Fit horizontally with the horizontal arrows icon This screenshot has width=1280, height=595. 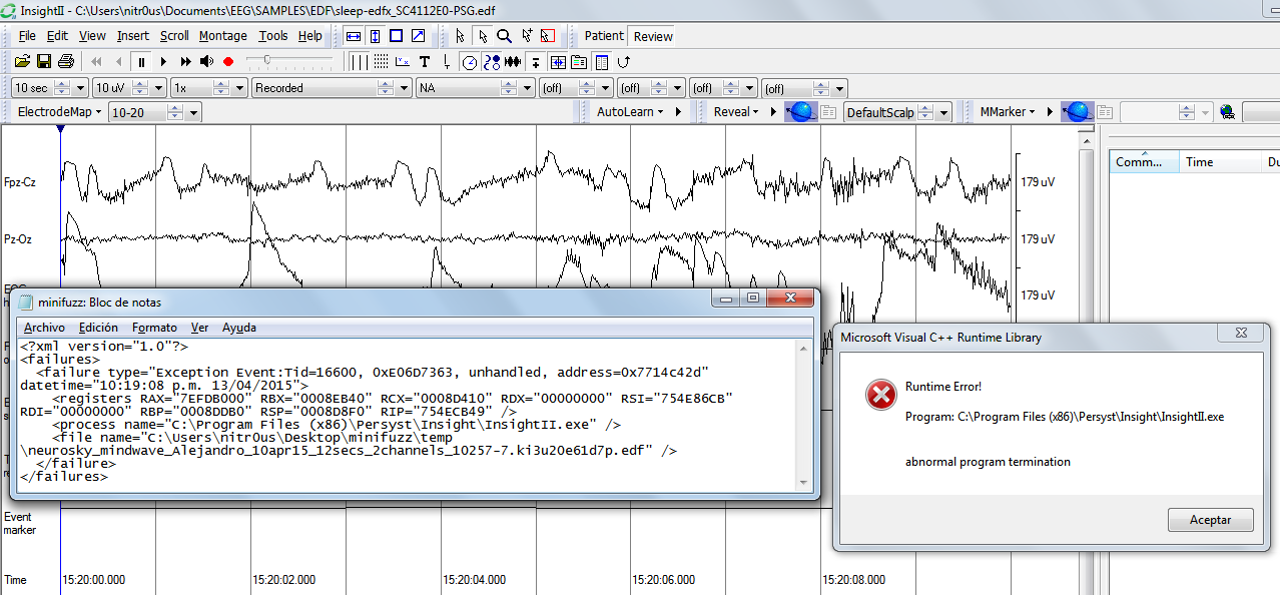click(353, 36)
